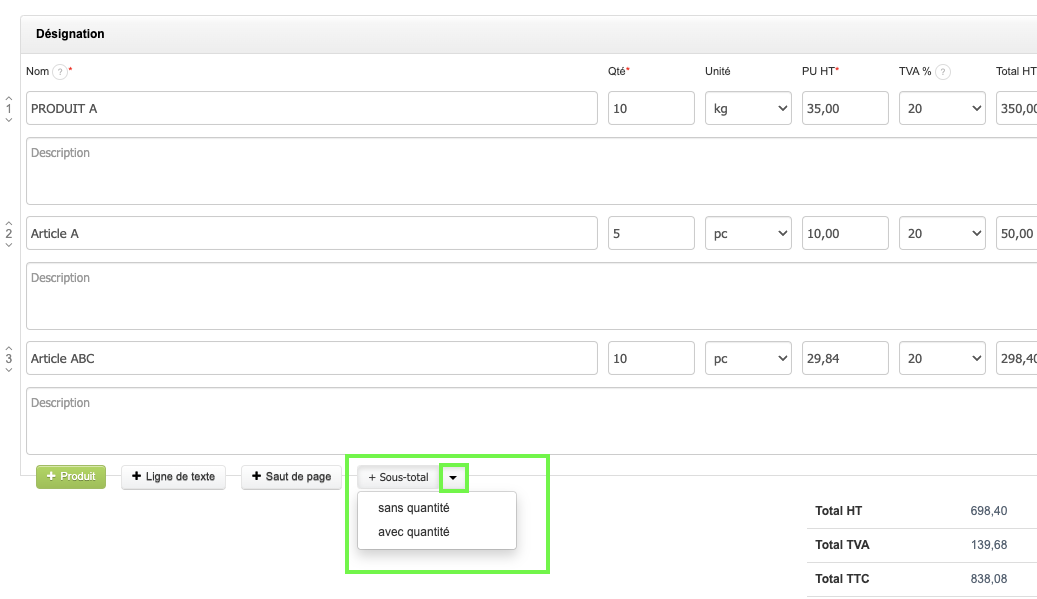Open unit dropdown for Article ABC
The image size is (1037, 599).
coord(748,358)
